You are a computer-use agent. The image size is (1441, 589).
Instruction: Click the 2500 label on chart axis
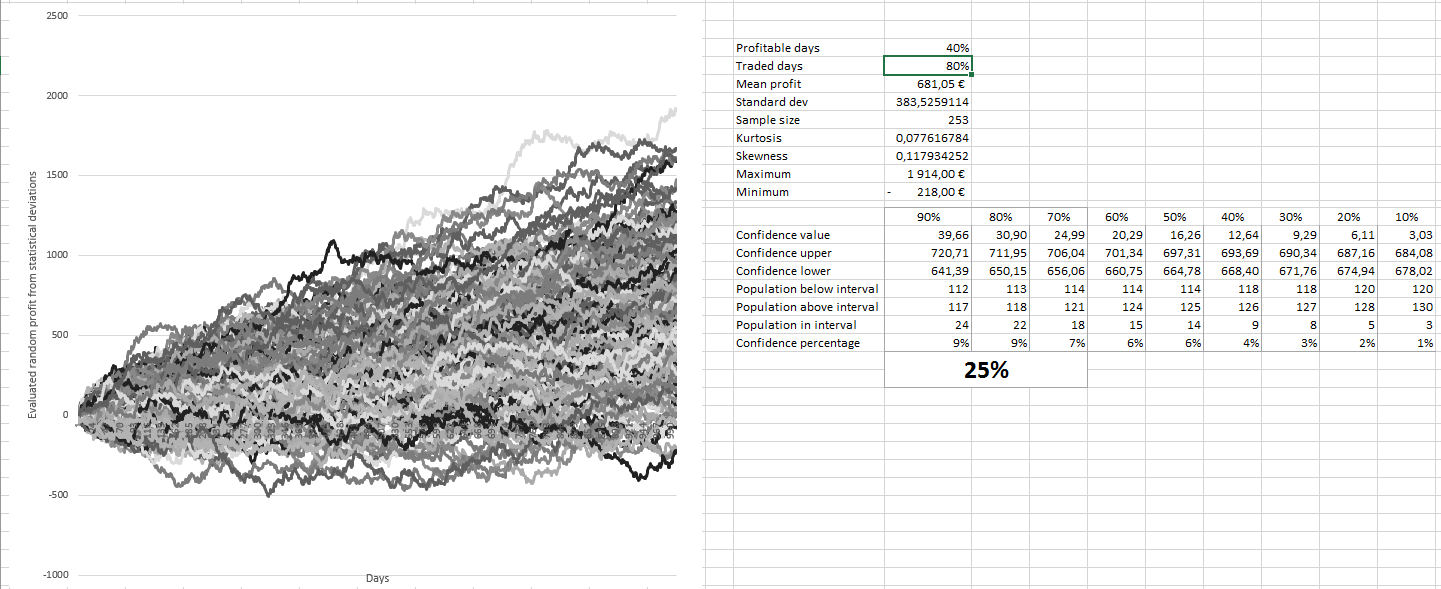click(x=57, y=16)
